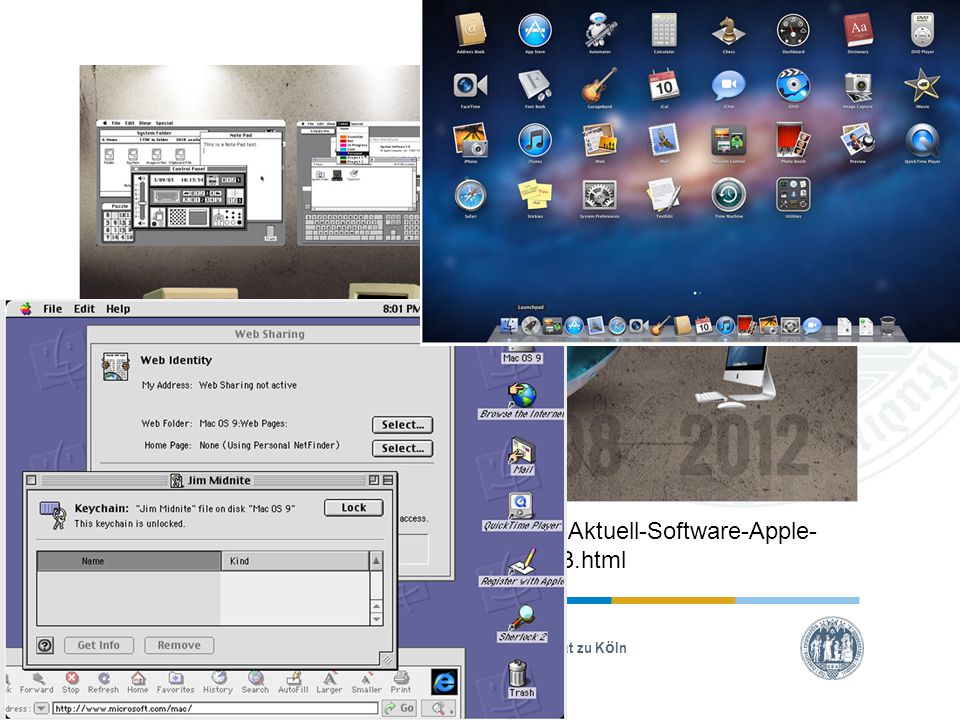Lock the Jim Midnite keychain

coord(353,508)
